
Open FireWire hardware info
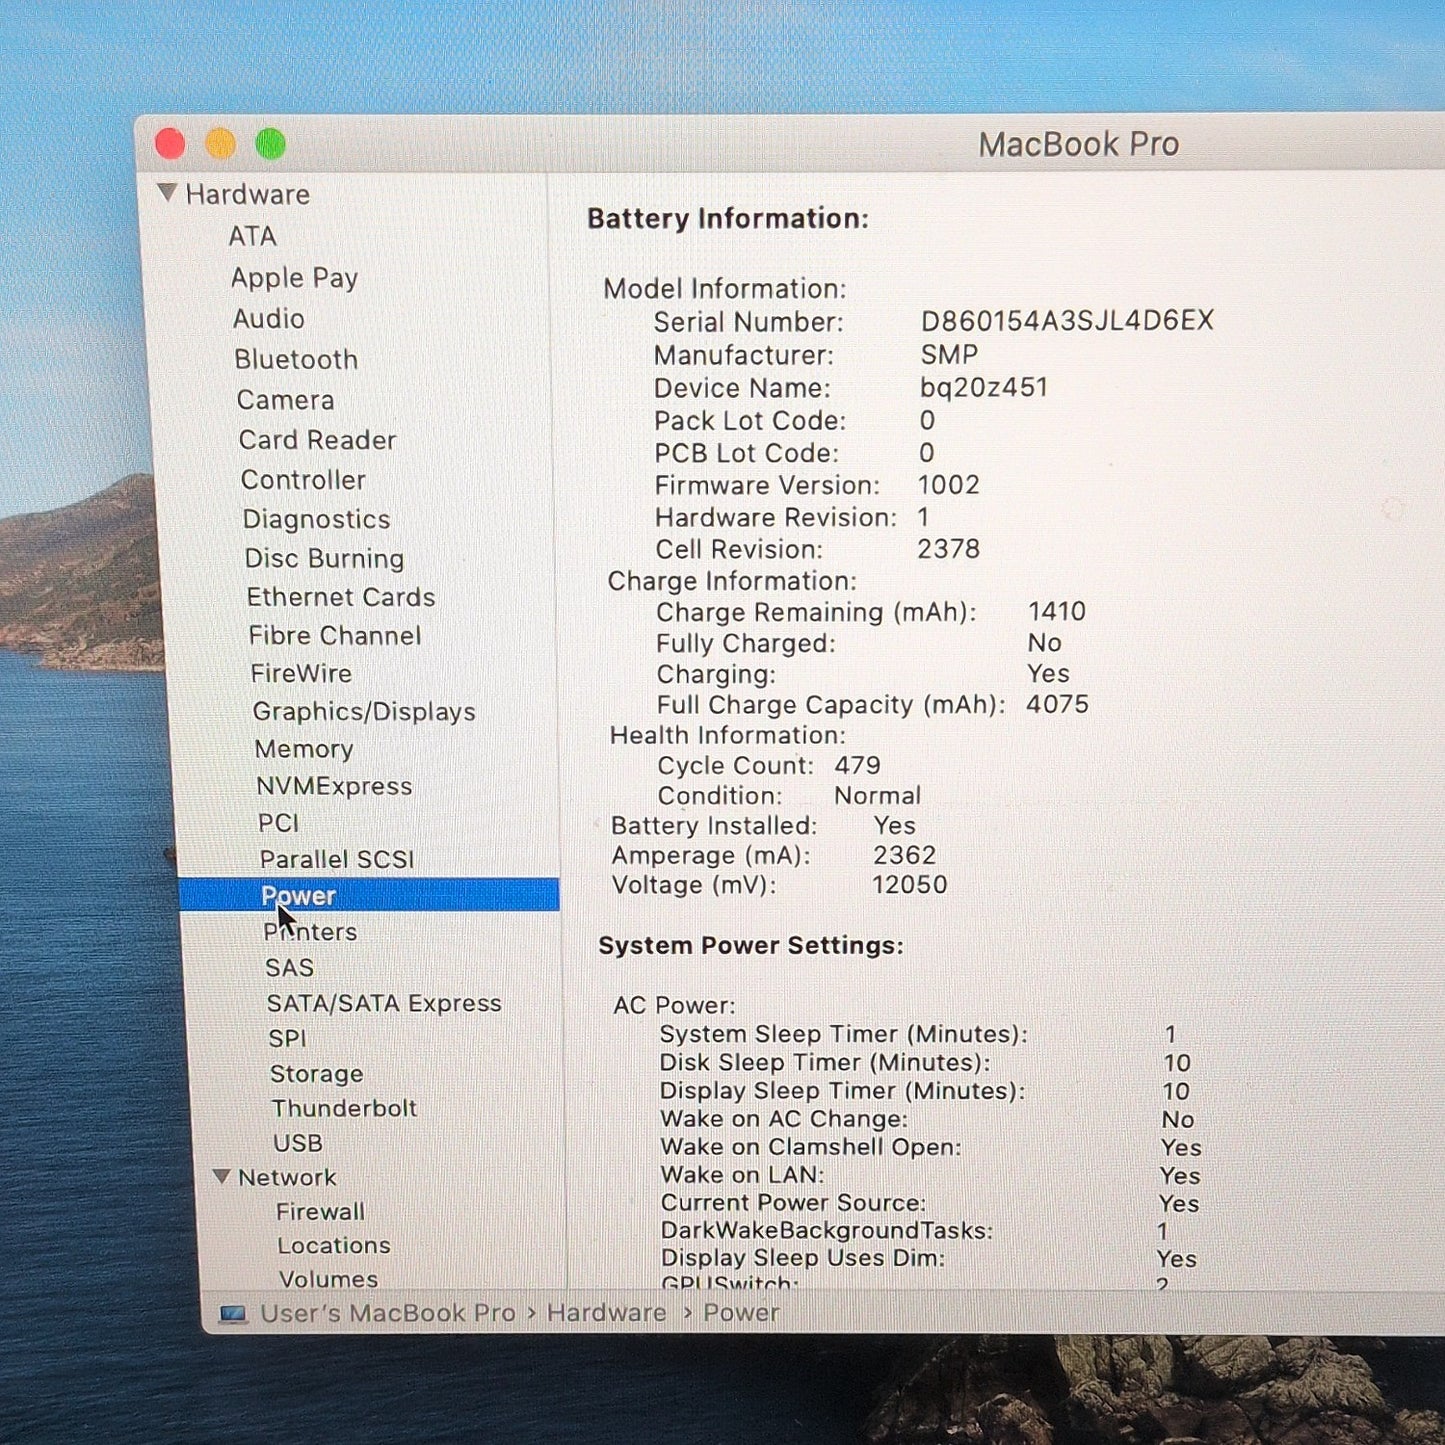pos(301,673)
